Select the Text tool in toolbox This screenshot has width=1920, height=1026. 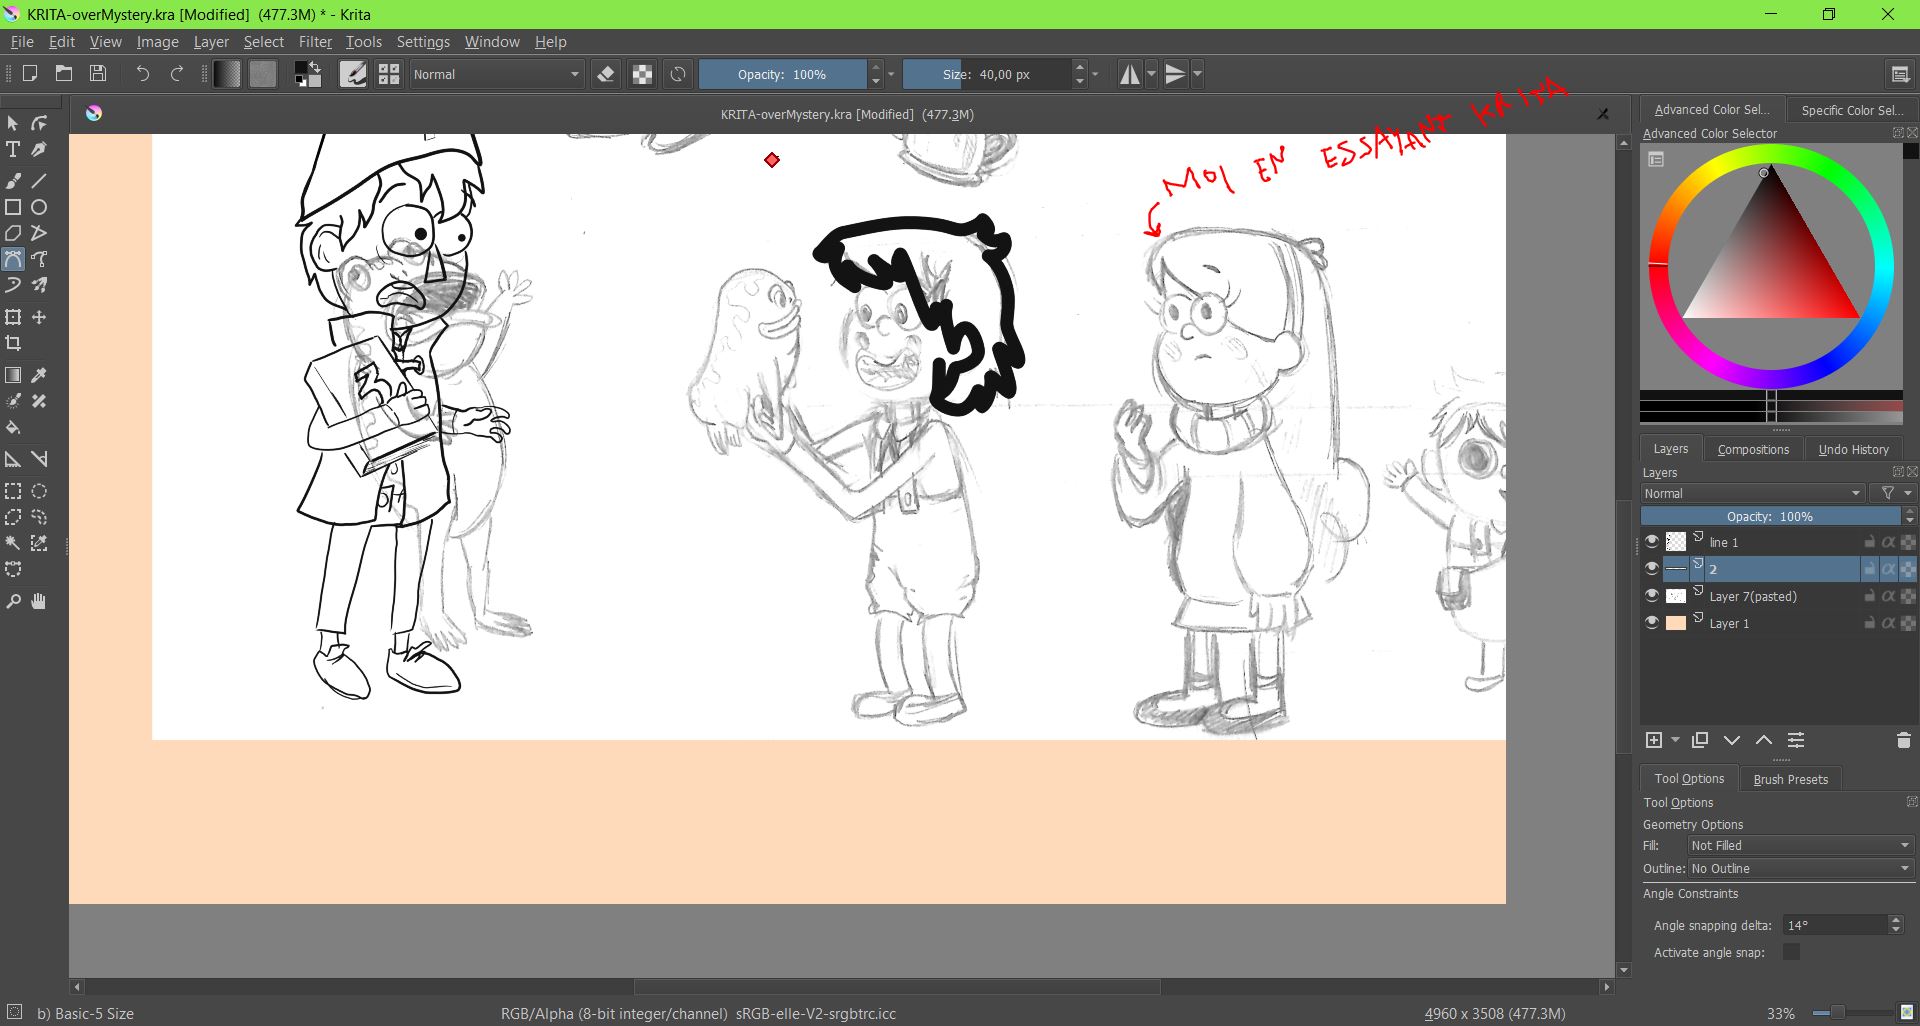click(13, 150)
